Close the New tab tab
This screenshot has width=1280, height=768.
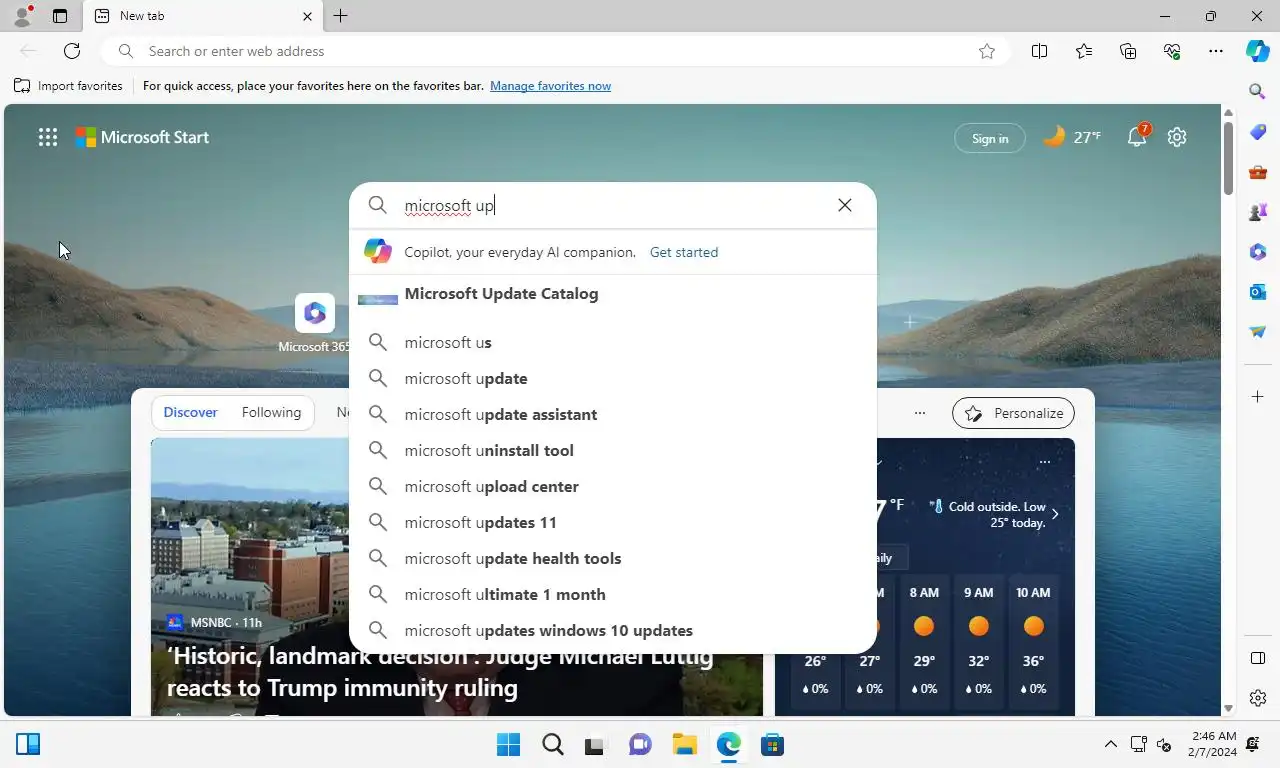tap(307, 16)
